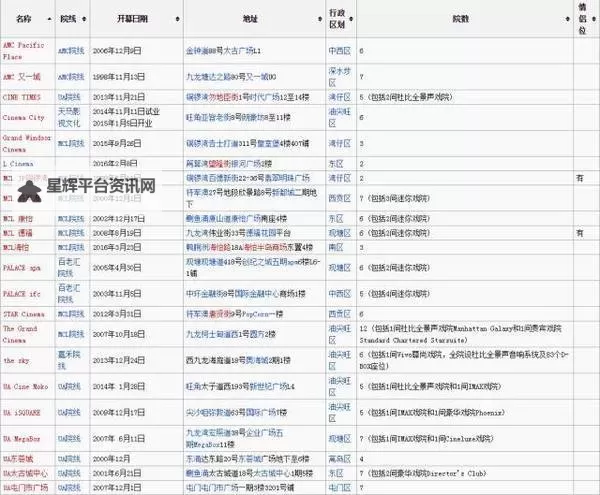Open 百老汇院线 link in PALACE apm row
600x495 pixels.
click(69, 268)
